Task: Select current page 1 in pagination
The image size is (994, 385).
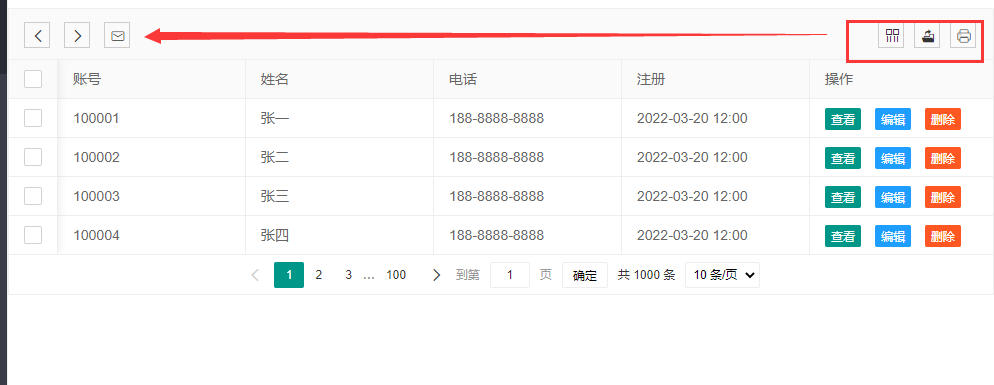Action: pos(289,275)
